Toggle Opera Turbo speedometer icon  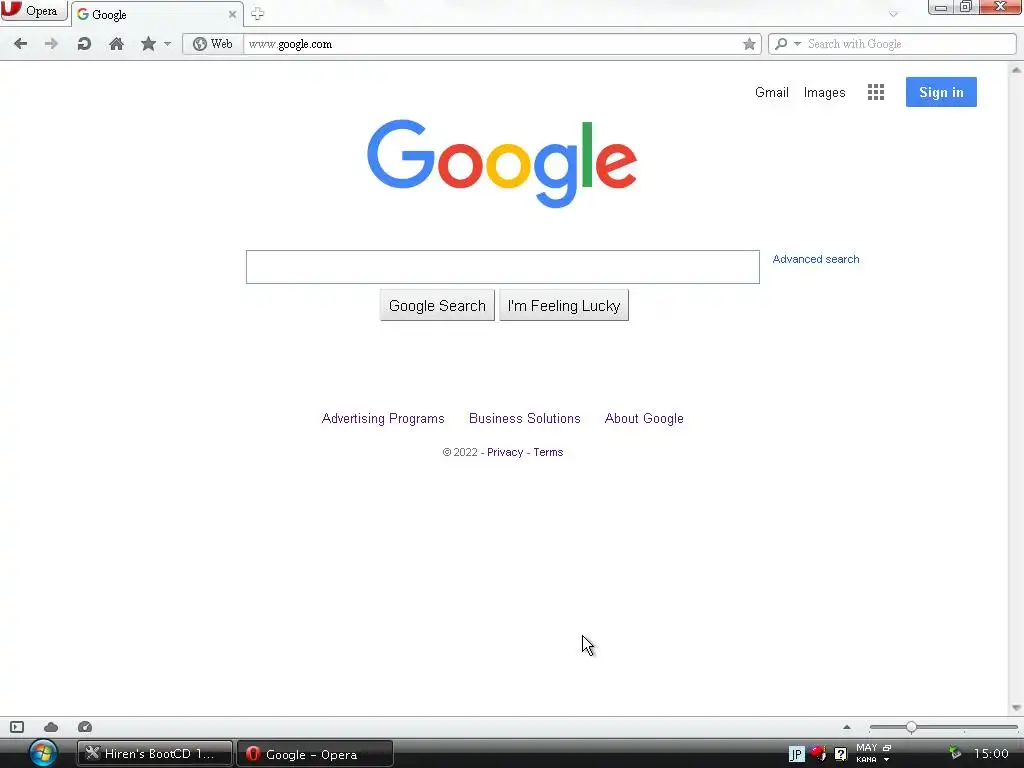(x=85, y=727)
